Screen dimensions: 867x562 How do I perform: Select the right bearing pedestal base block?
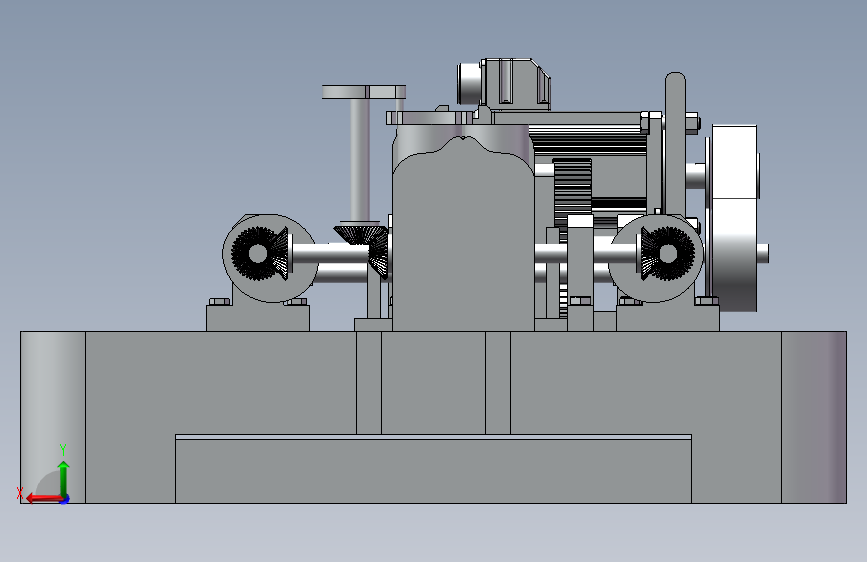pos(668,318)
